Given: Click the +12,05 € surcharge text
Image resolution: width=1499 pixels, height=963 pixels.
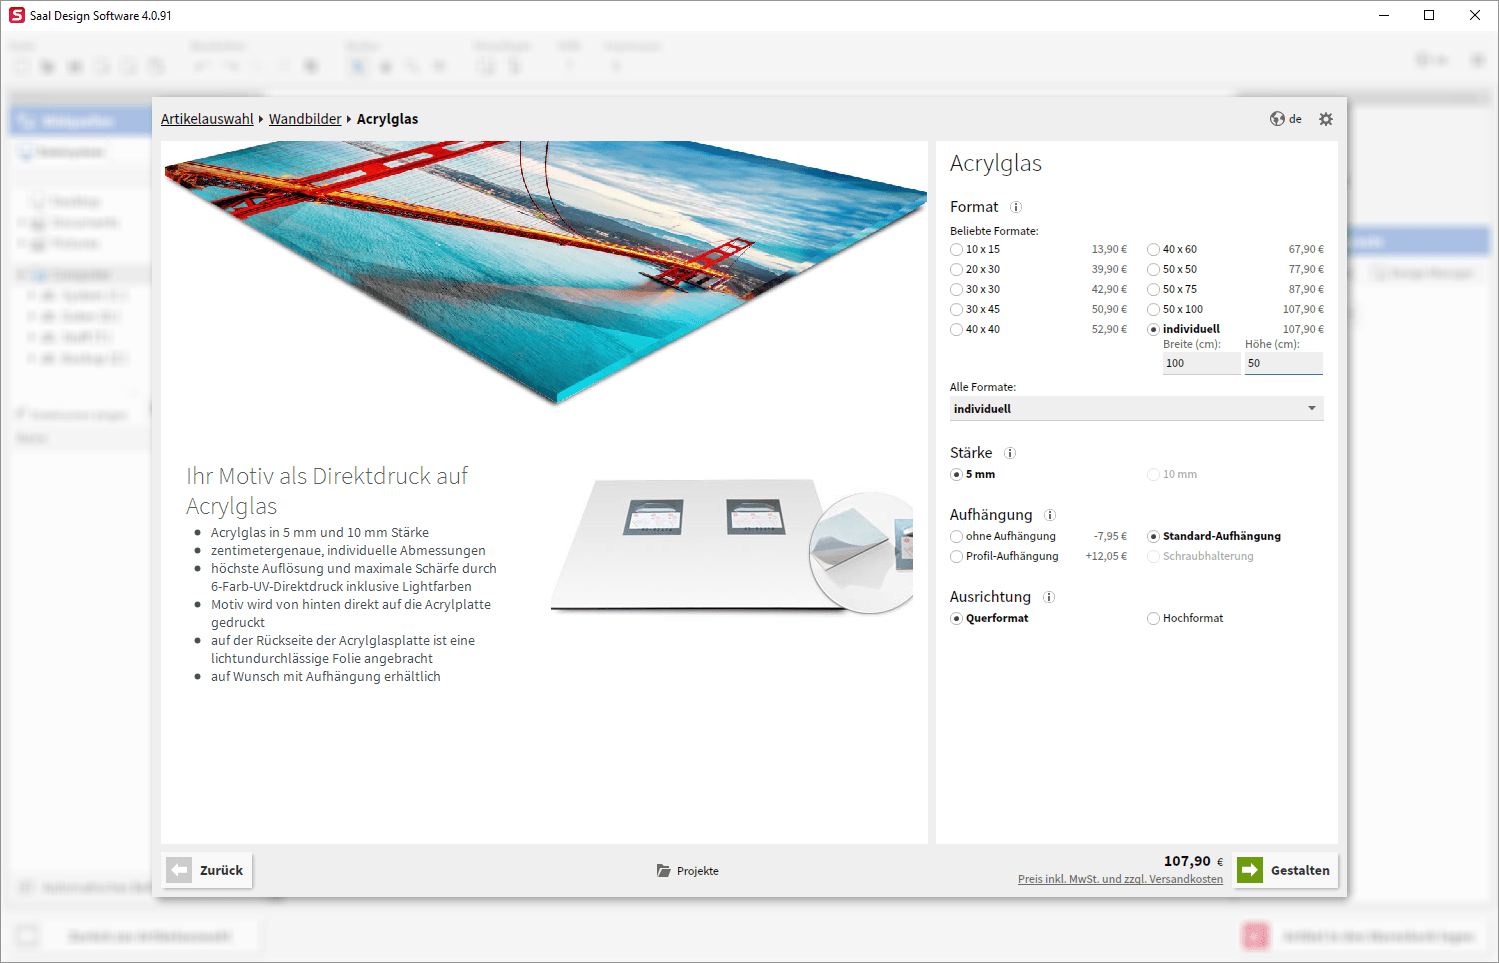Looking at the screenshot, I should 1106,557.
